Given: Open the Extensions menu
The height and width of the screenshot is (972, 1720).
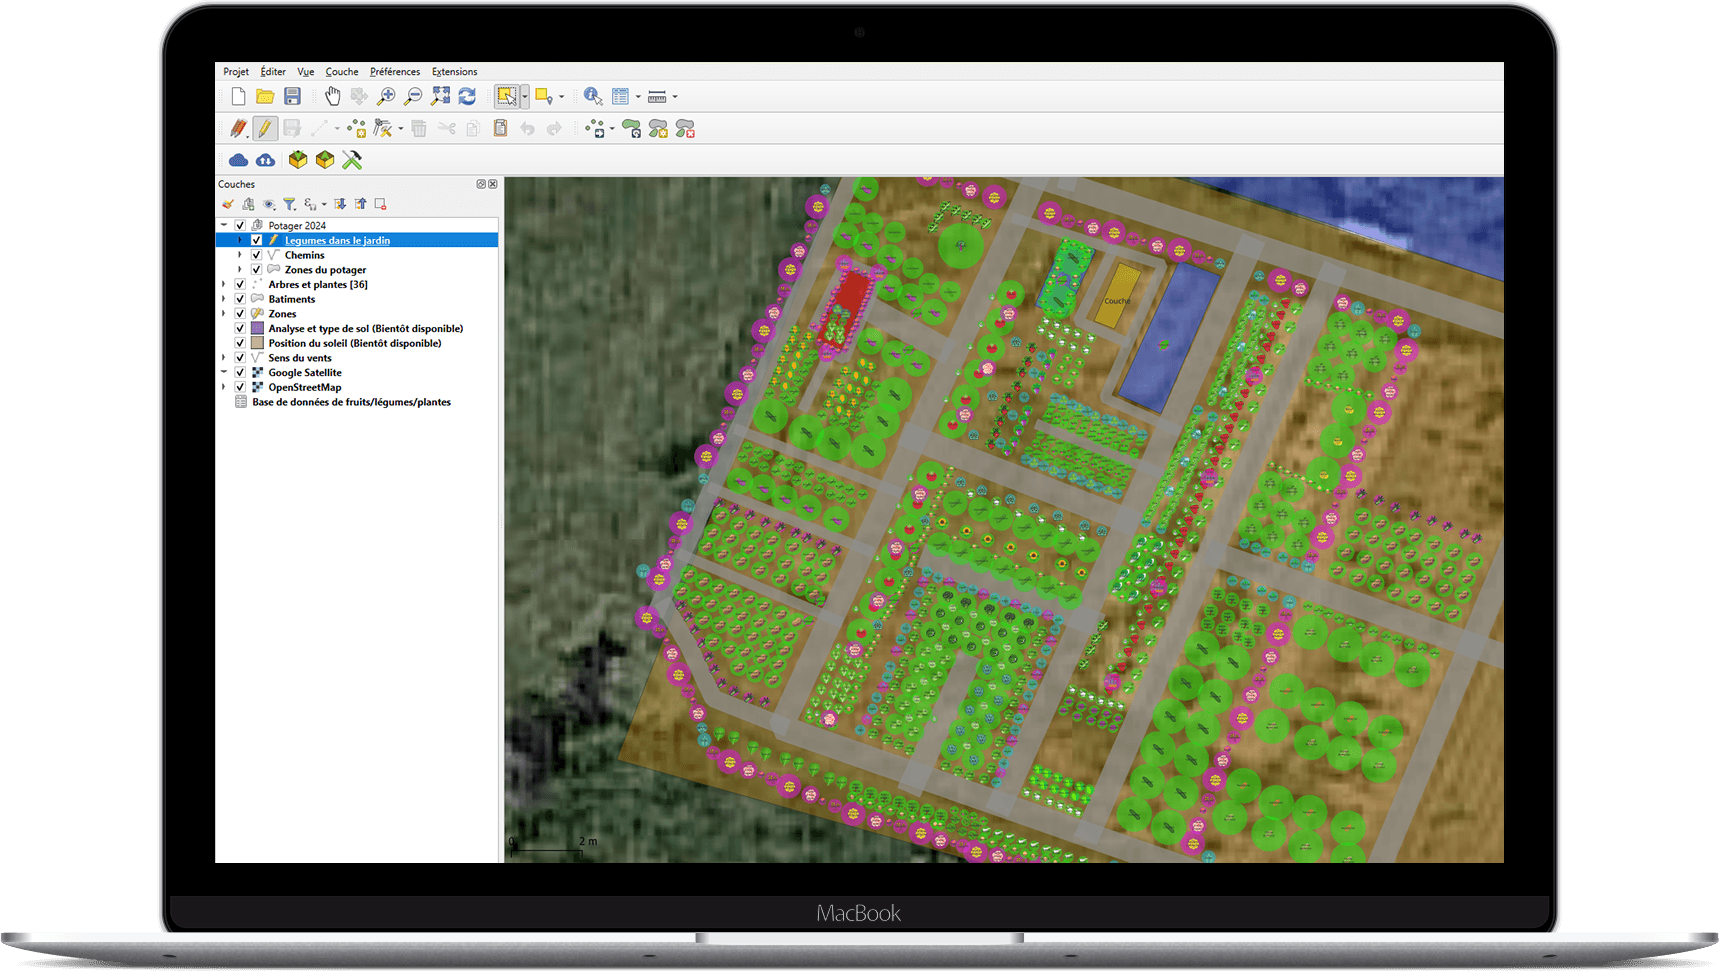Looking at the screenshot, I should pyautogui.click(x=455, y=72).
